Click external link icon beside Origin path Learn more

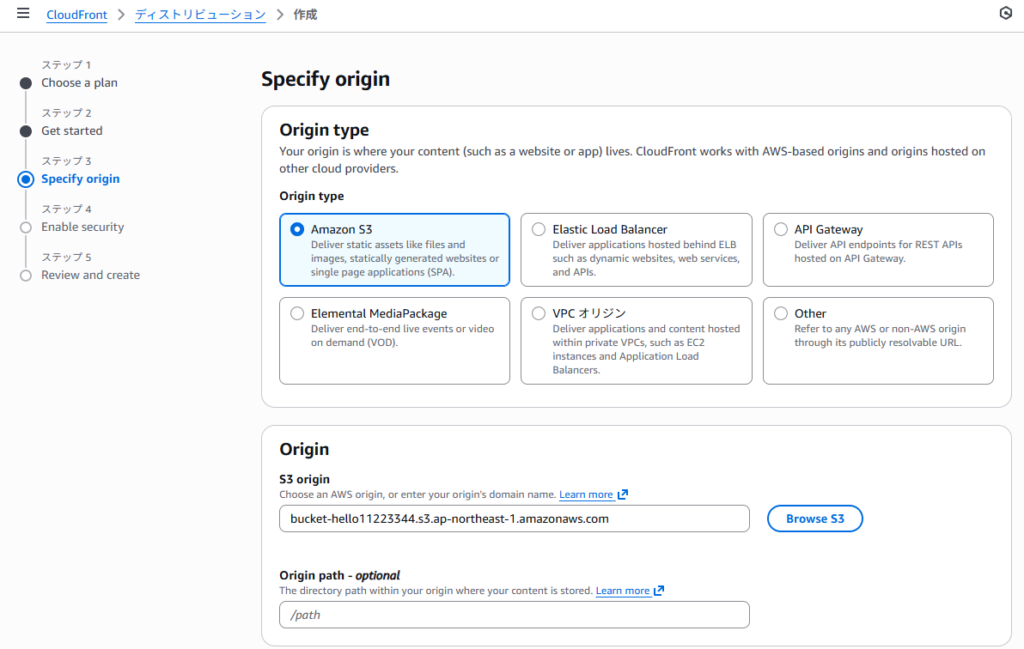[x=659, y=590]
